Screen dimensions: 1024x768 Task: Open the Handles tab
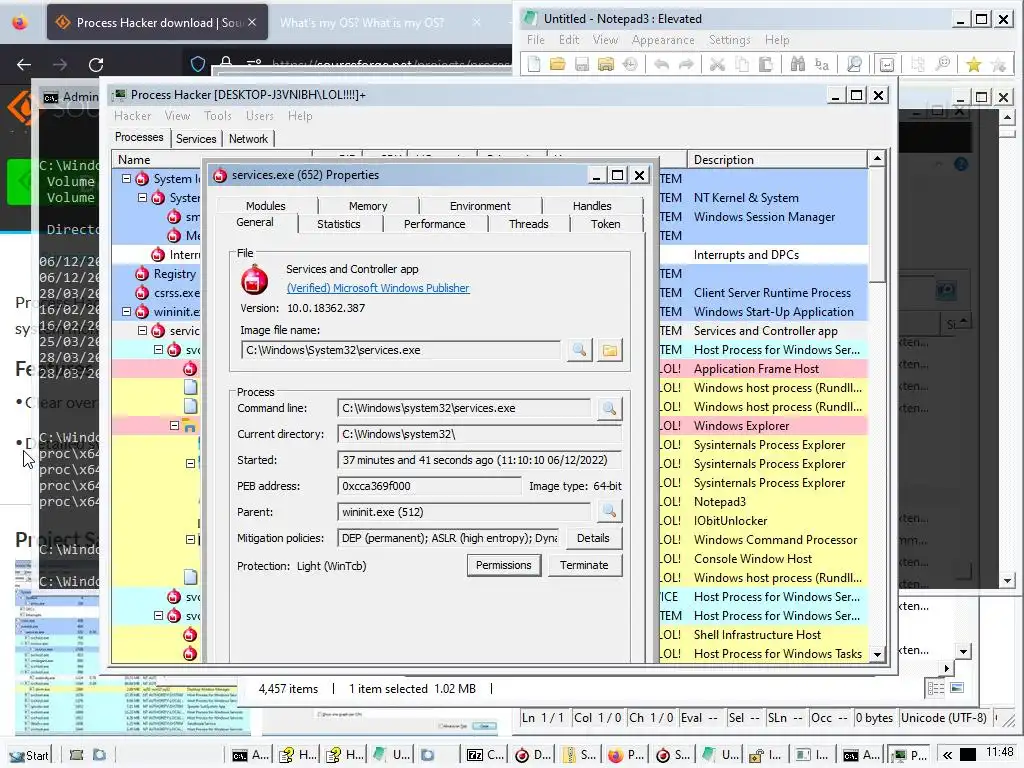(592, 206)
